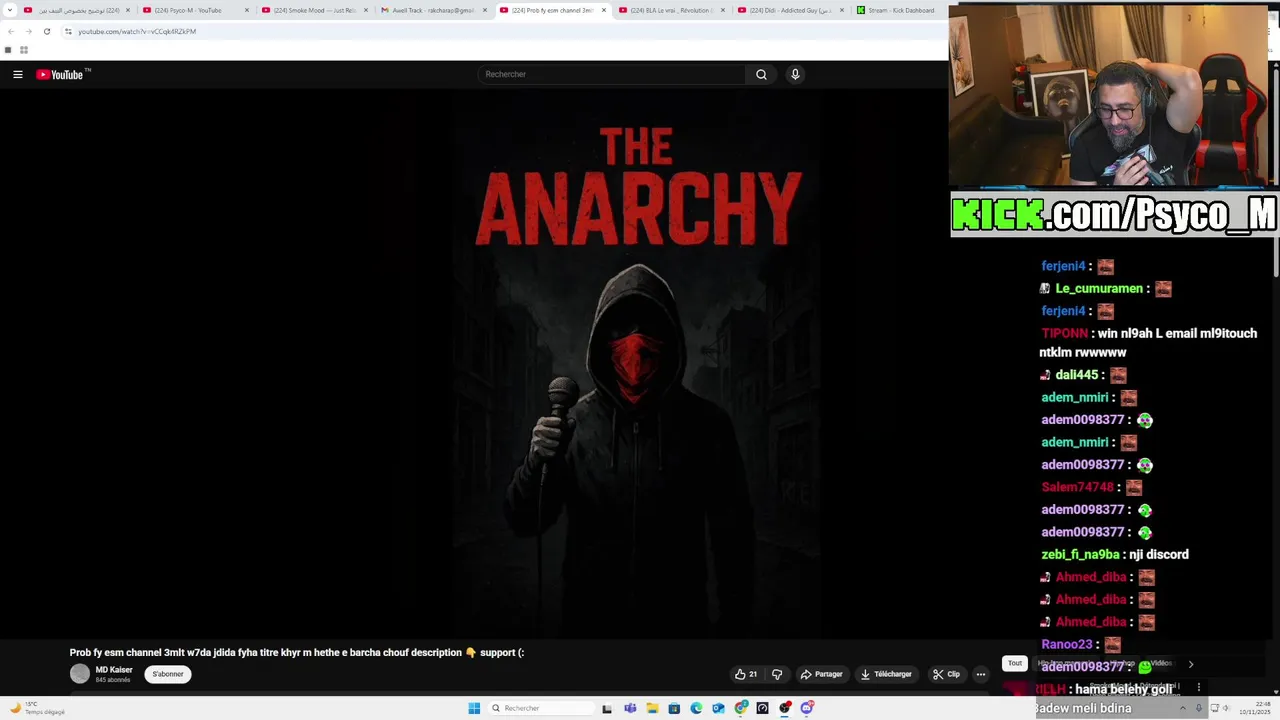
Task: Open the clock and date 22:48
Action: pos(1255,708)
